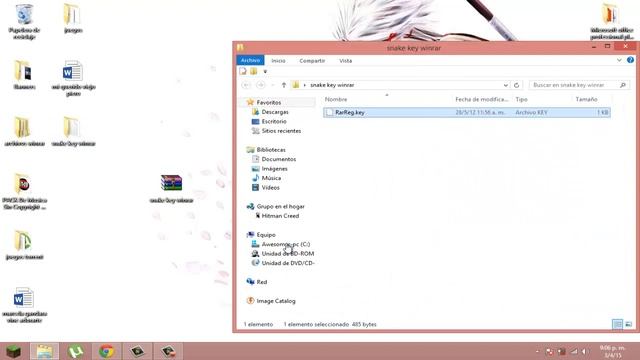Select Image Catalog in navigation pane
640x360 pixels.
pos(276,301)
